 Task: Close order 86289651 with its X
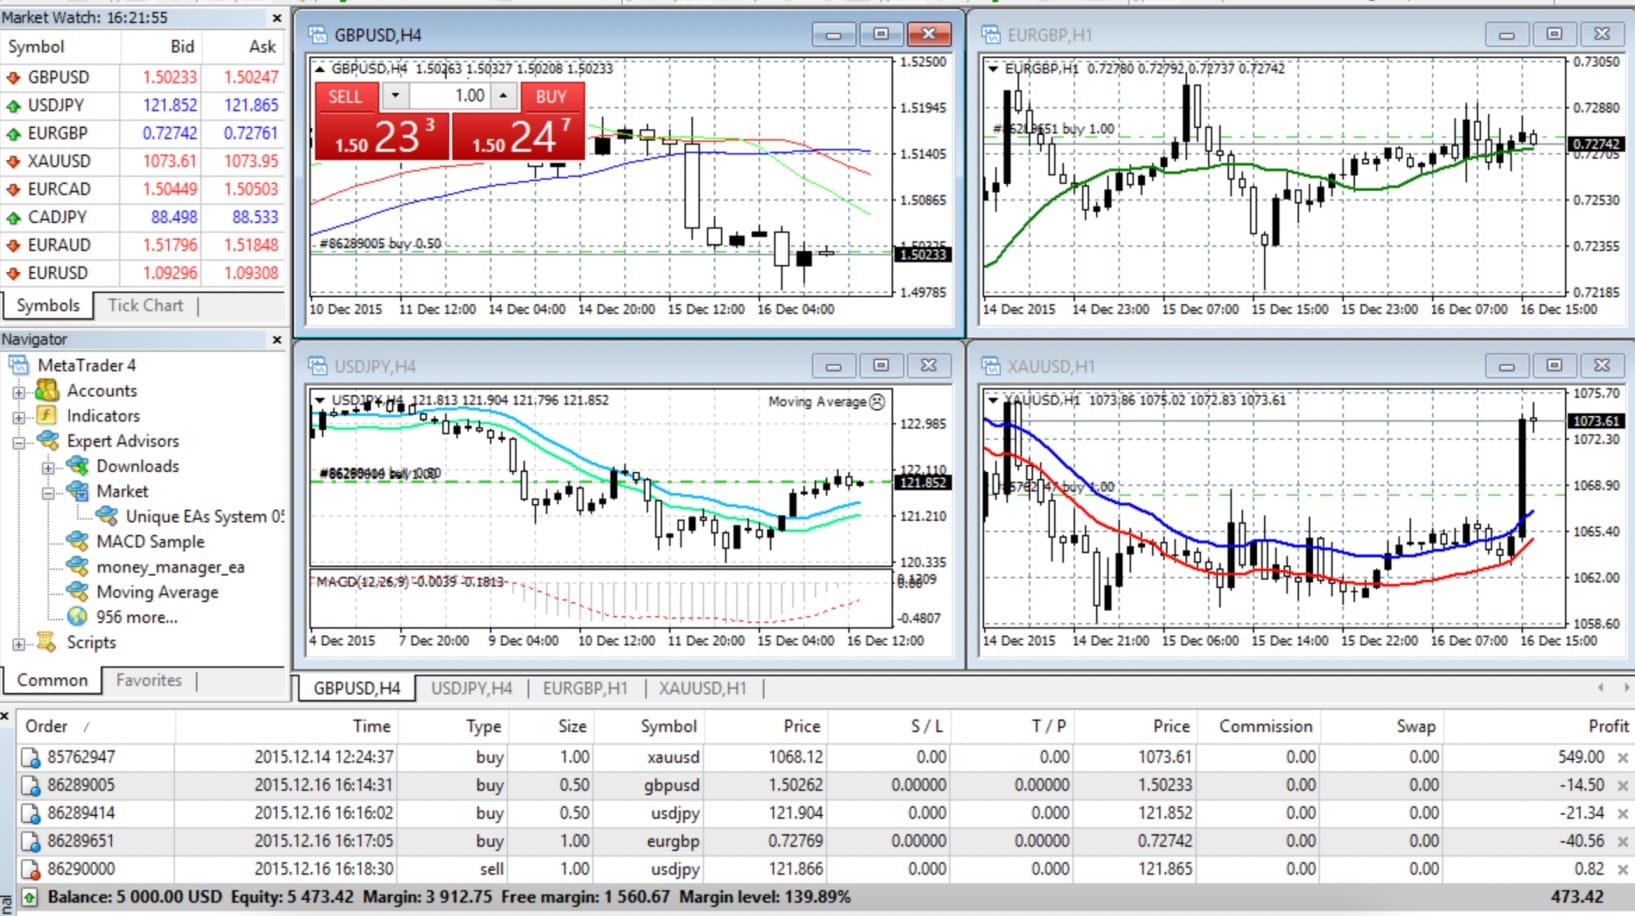(x=1622, y=842)
